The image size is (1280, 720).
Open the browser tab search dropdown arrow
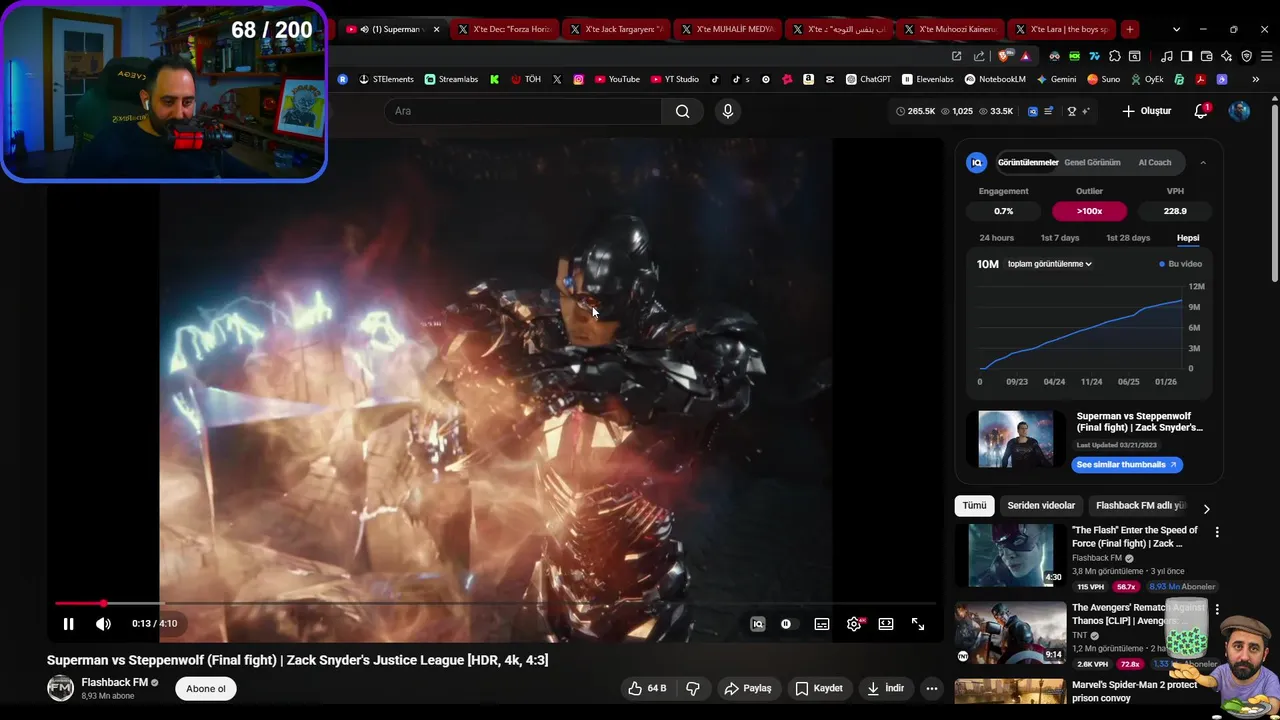coord(1176,29)
